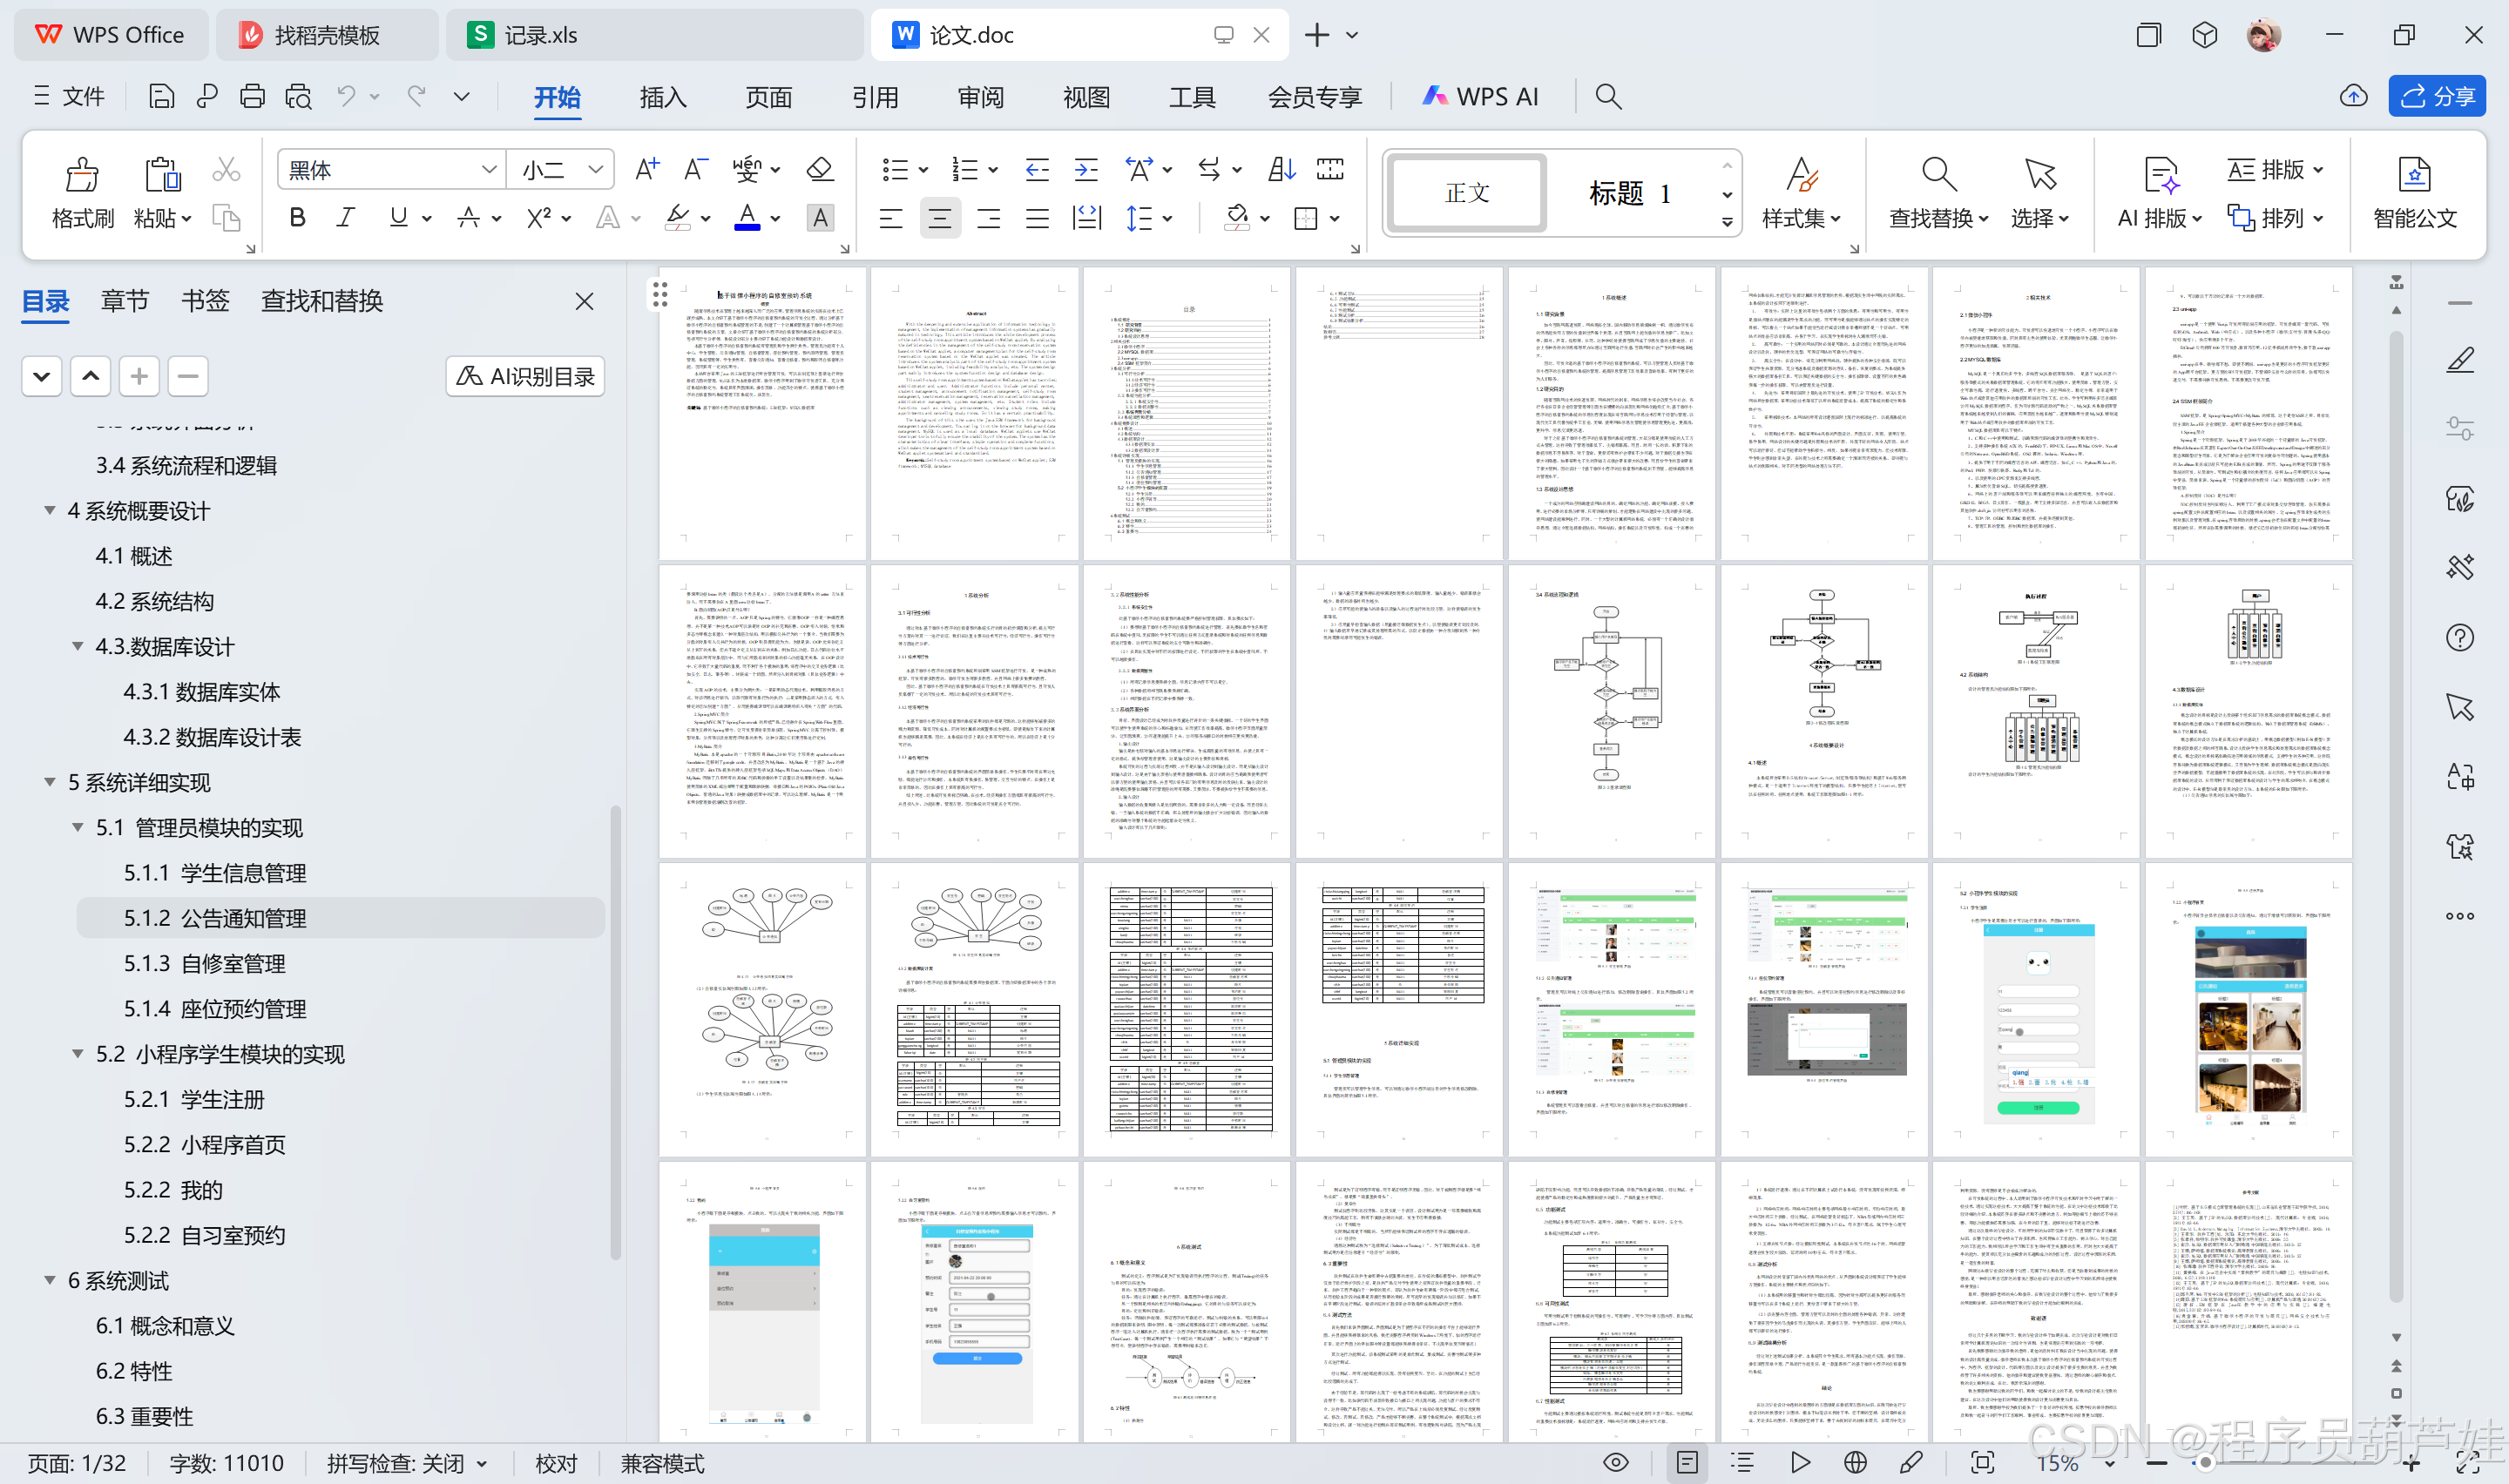This screenshot has height=1484, width=2509.
Task: Click the Clear formatting eraser icon
Action: [820, 169]
